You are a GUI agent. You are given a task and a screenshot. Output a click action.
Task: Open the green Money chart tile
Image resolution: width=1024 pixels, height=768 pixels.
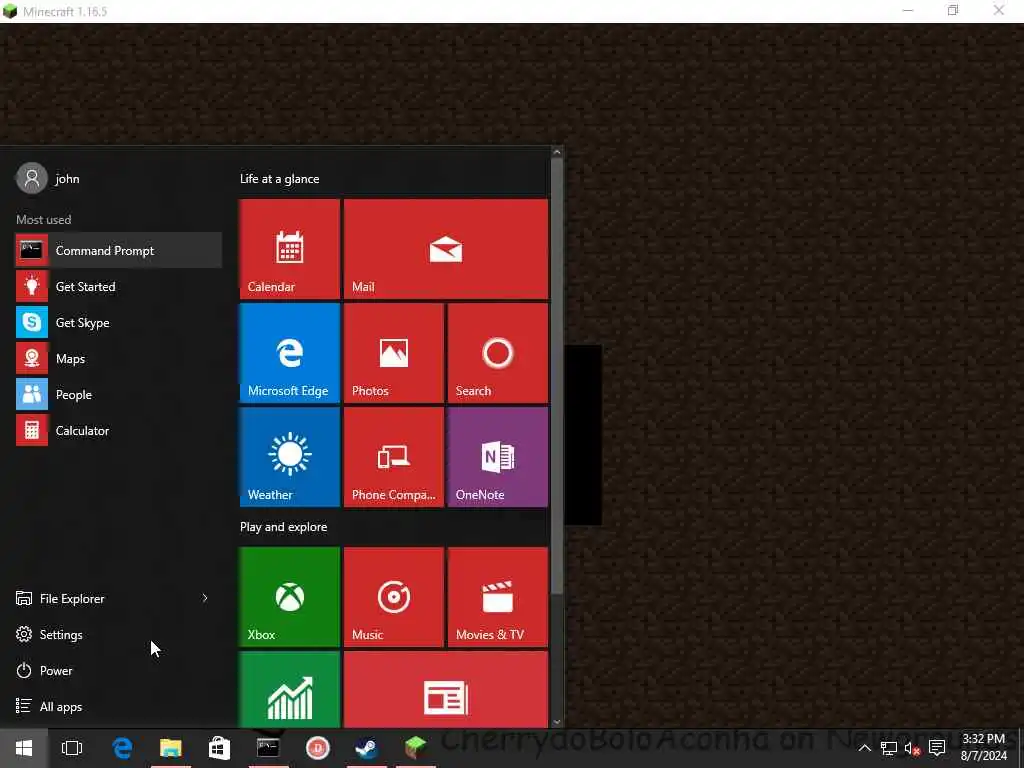[289, 689]
